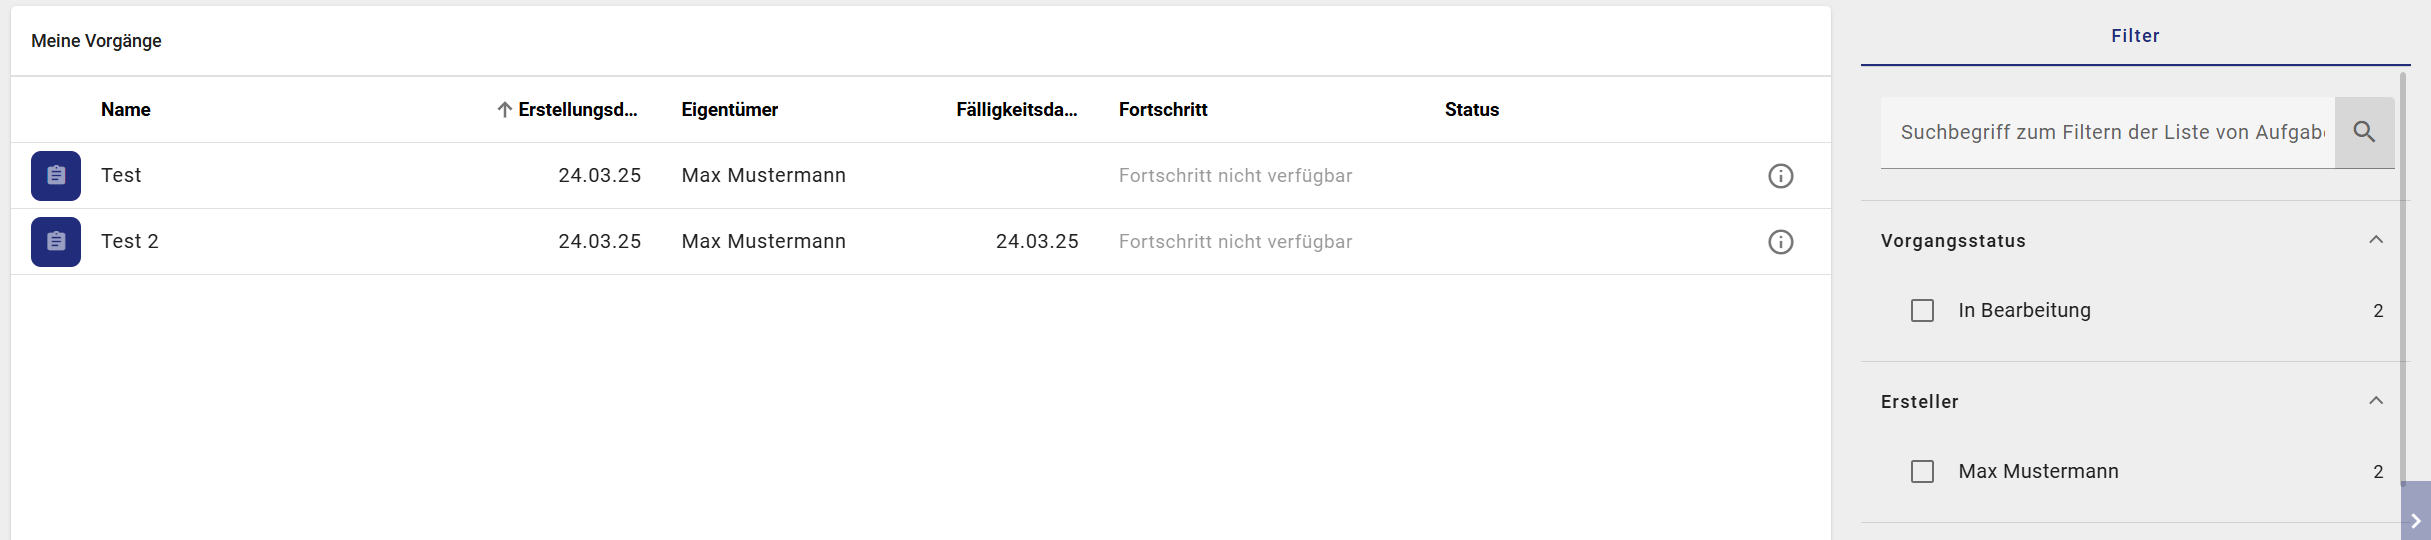Switch to the Filter tab
This screenshot has height=540, width=2431.
[2135, 36]
